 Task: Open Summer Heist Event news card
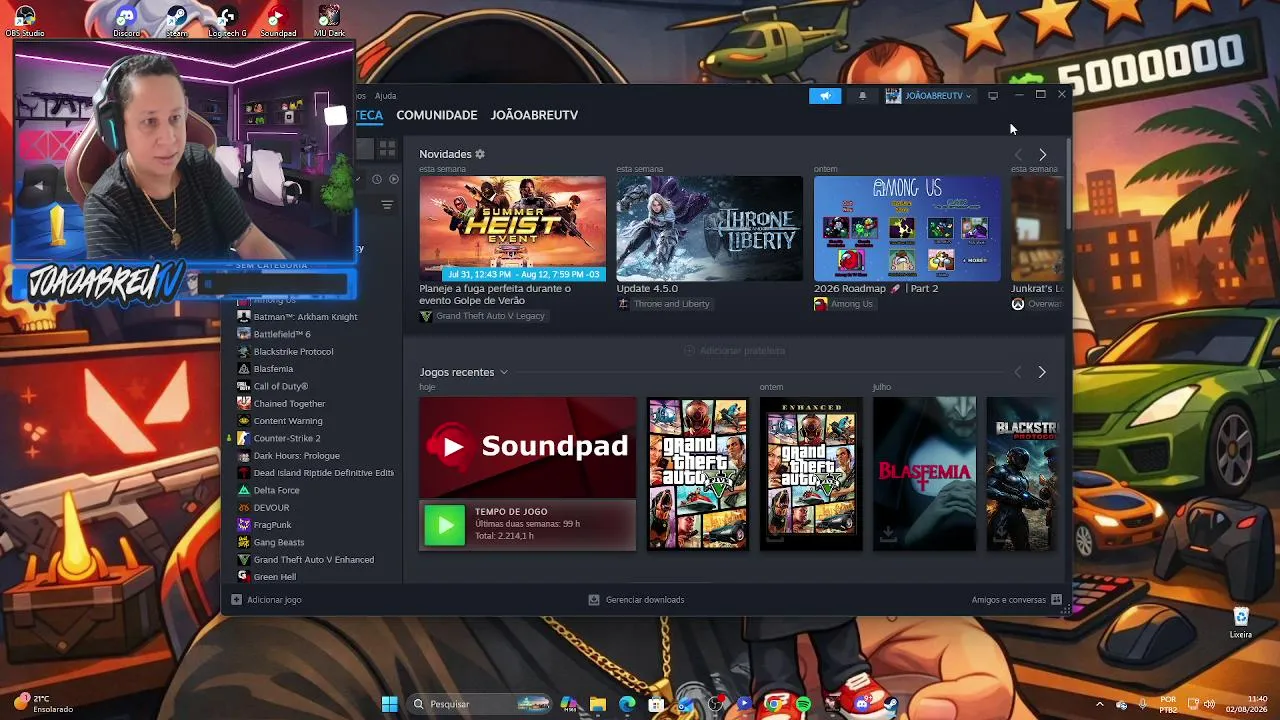512,228
